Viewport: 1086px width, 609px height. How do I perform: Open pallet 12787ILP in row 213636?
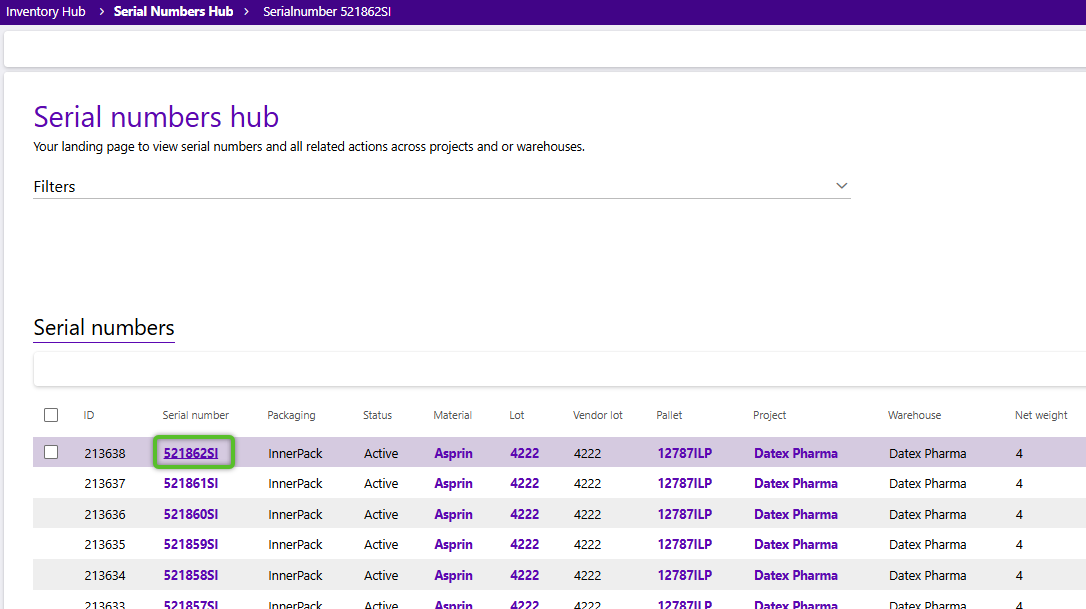(684, 515)
